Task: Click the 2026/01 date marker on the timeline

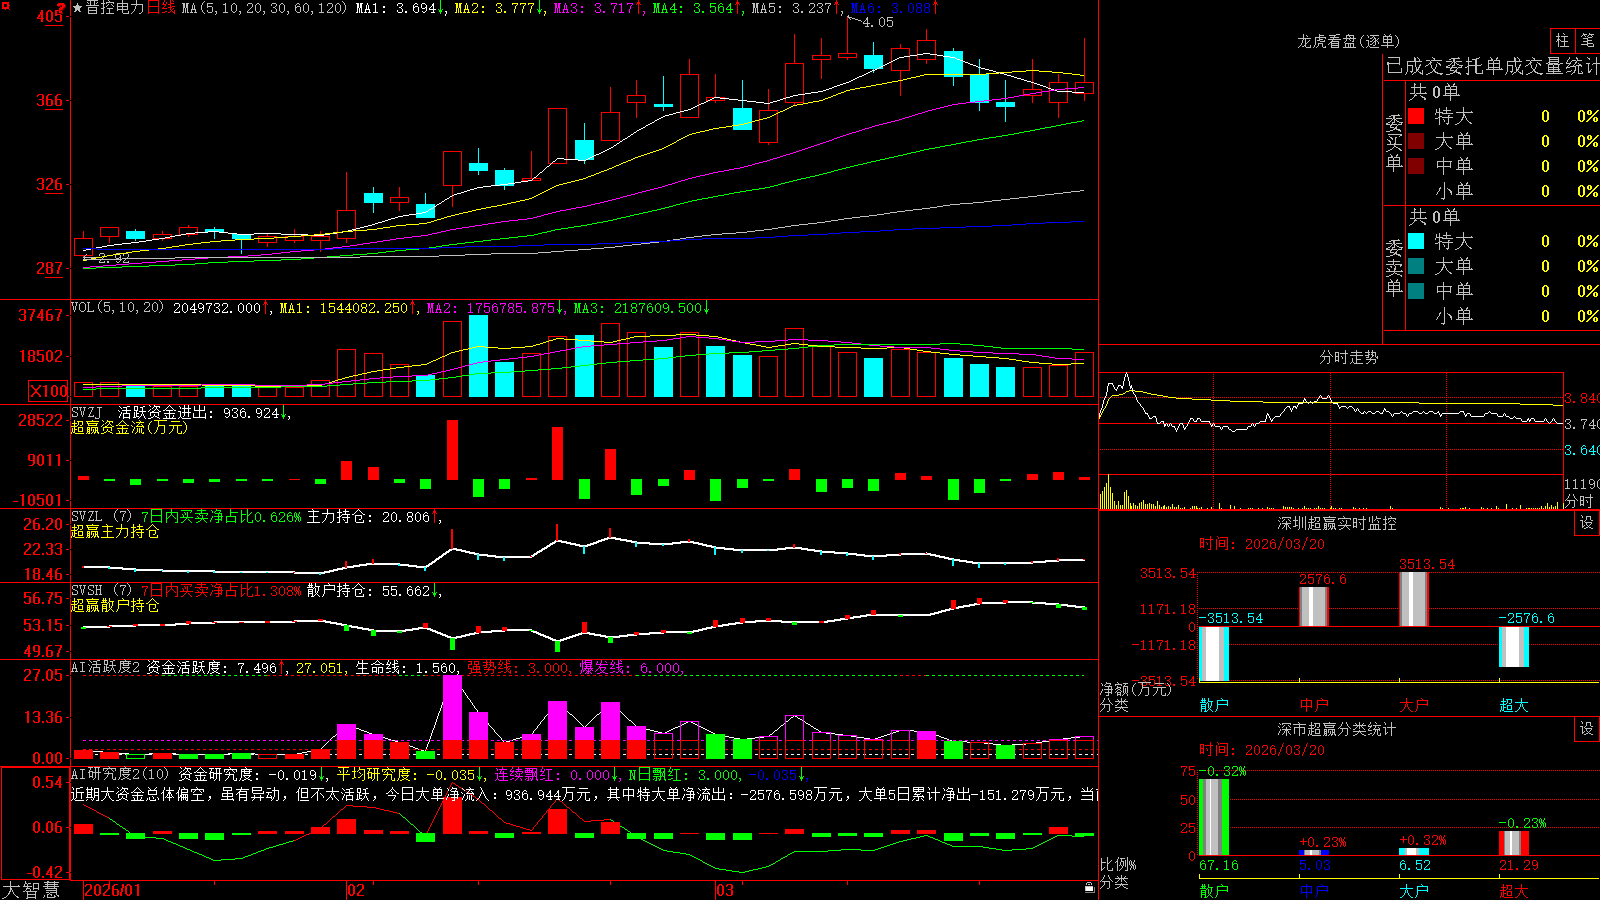Action: pos(112,890)
